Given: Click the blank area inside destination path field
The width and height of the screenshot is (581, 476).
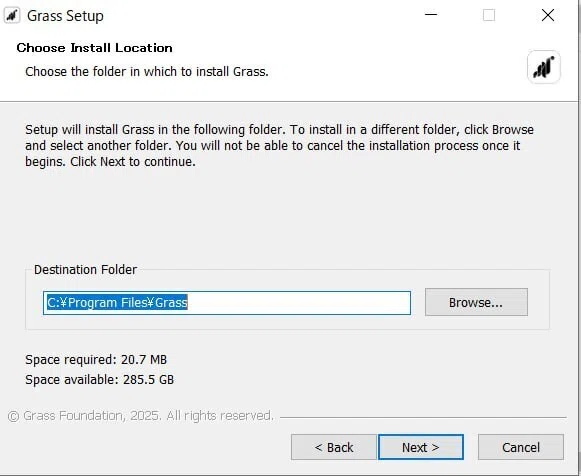Looking at the screenshot, I should [x=298, y=303].
